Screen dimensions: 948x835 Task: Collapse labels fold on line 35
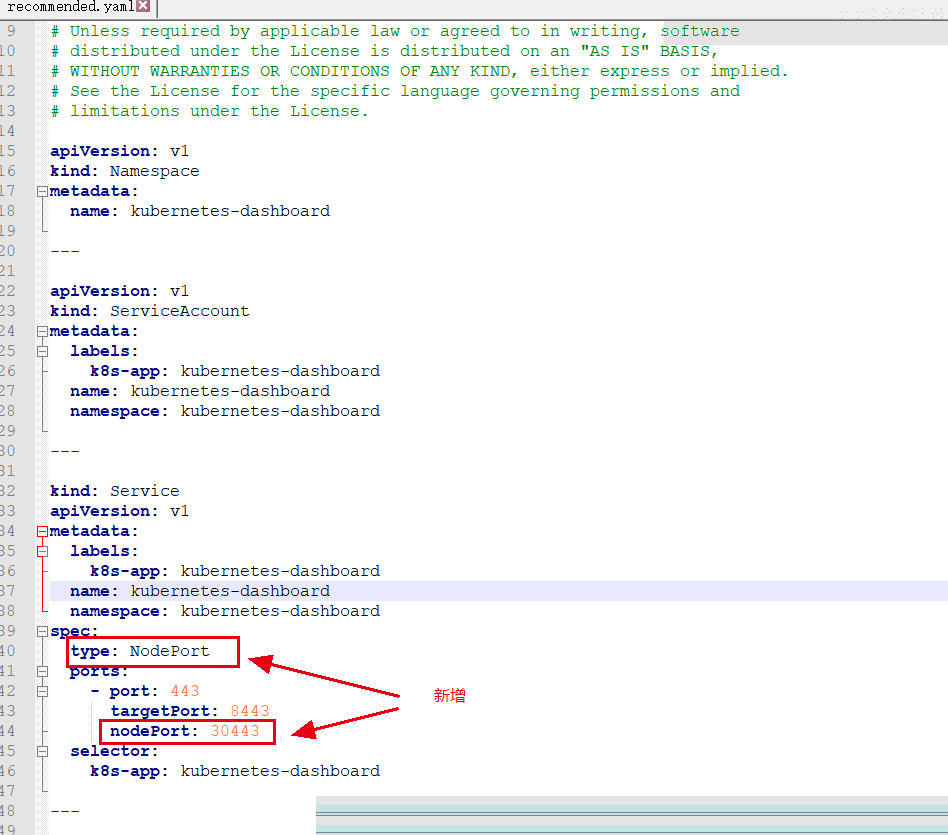coord(42,551)
